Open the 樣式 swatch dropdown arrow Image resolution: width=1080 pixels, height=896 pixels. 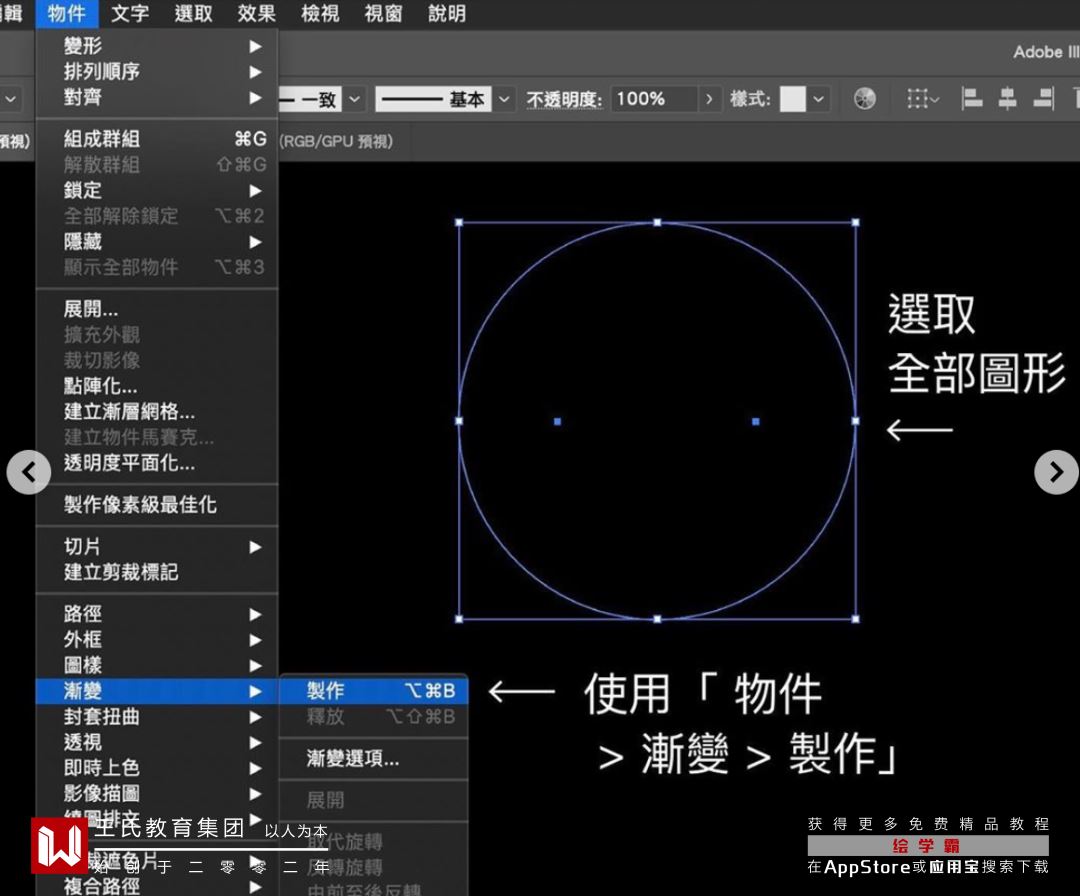click(x=818, y=99)
